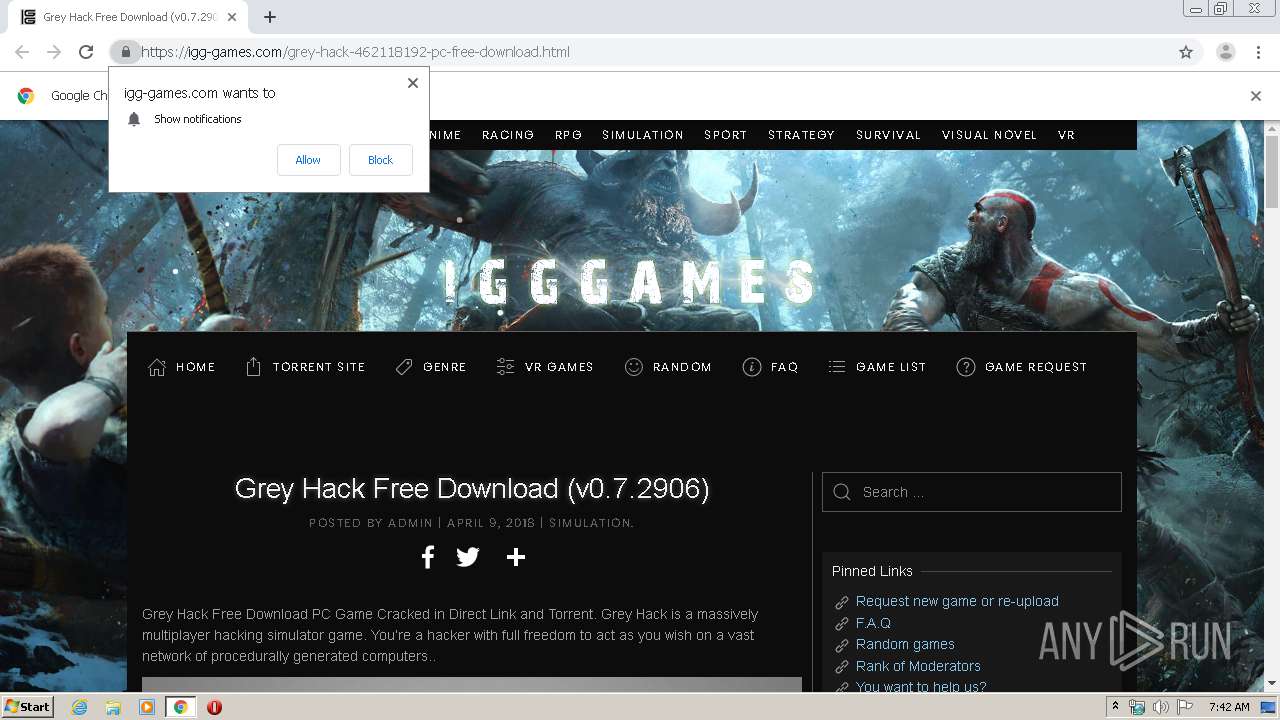1280x720 pixels.
Task: Open the Windows Start menu
Action: click(x=27, y=707)
